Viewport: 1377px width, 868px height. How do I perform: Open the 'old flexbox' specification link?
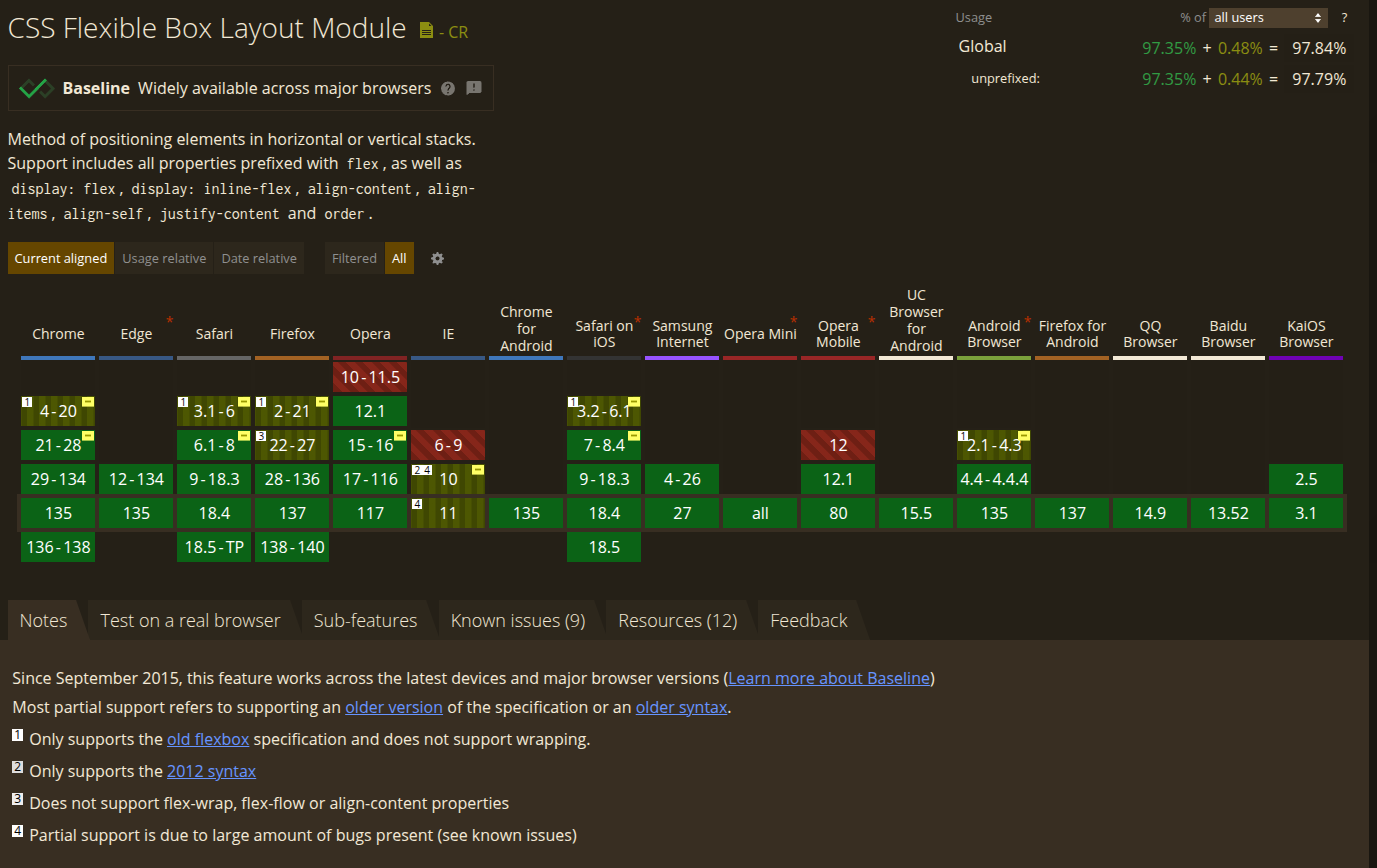click(x=208, y=740)
